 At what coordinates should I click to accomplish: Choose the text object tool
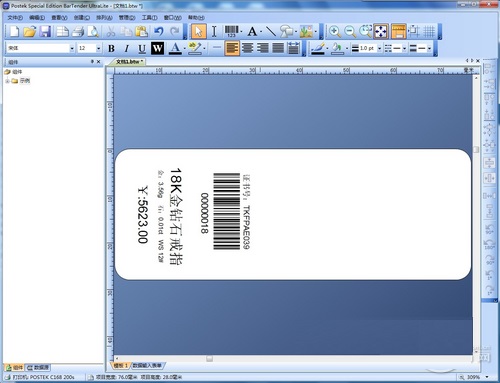click(252, 32)
